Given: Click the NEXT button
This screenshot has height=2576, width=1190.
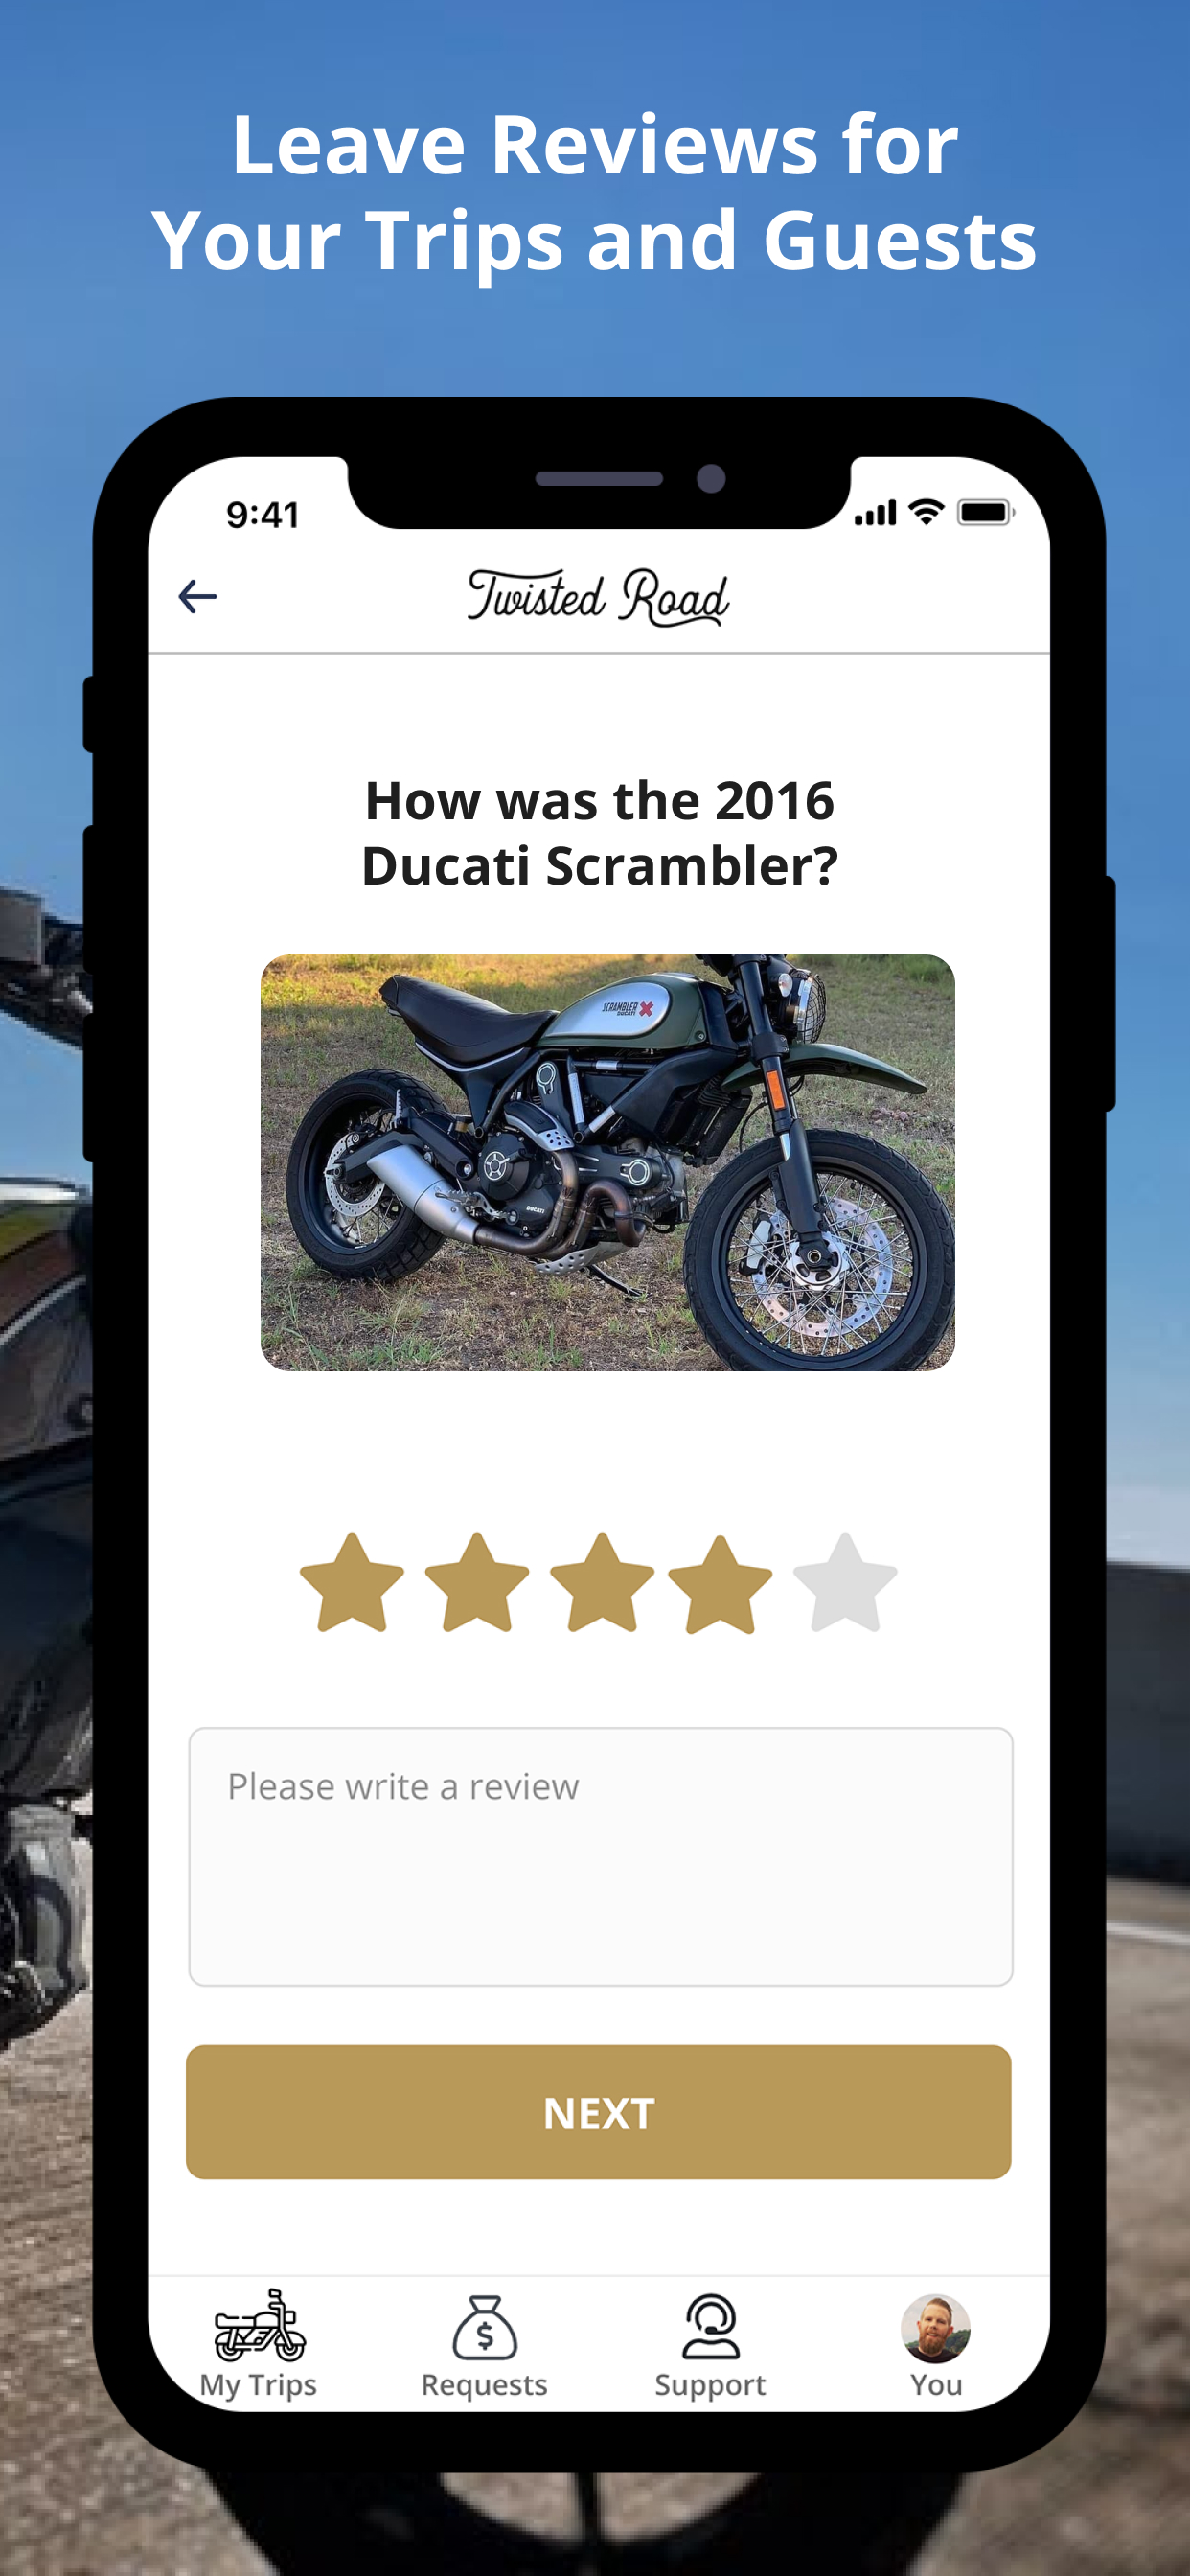Looking at the screenshot, I should (598, 2112).
